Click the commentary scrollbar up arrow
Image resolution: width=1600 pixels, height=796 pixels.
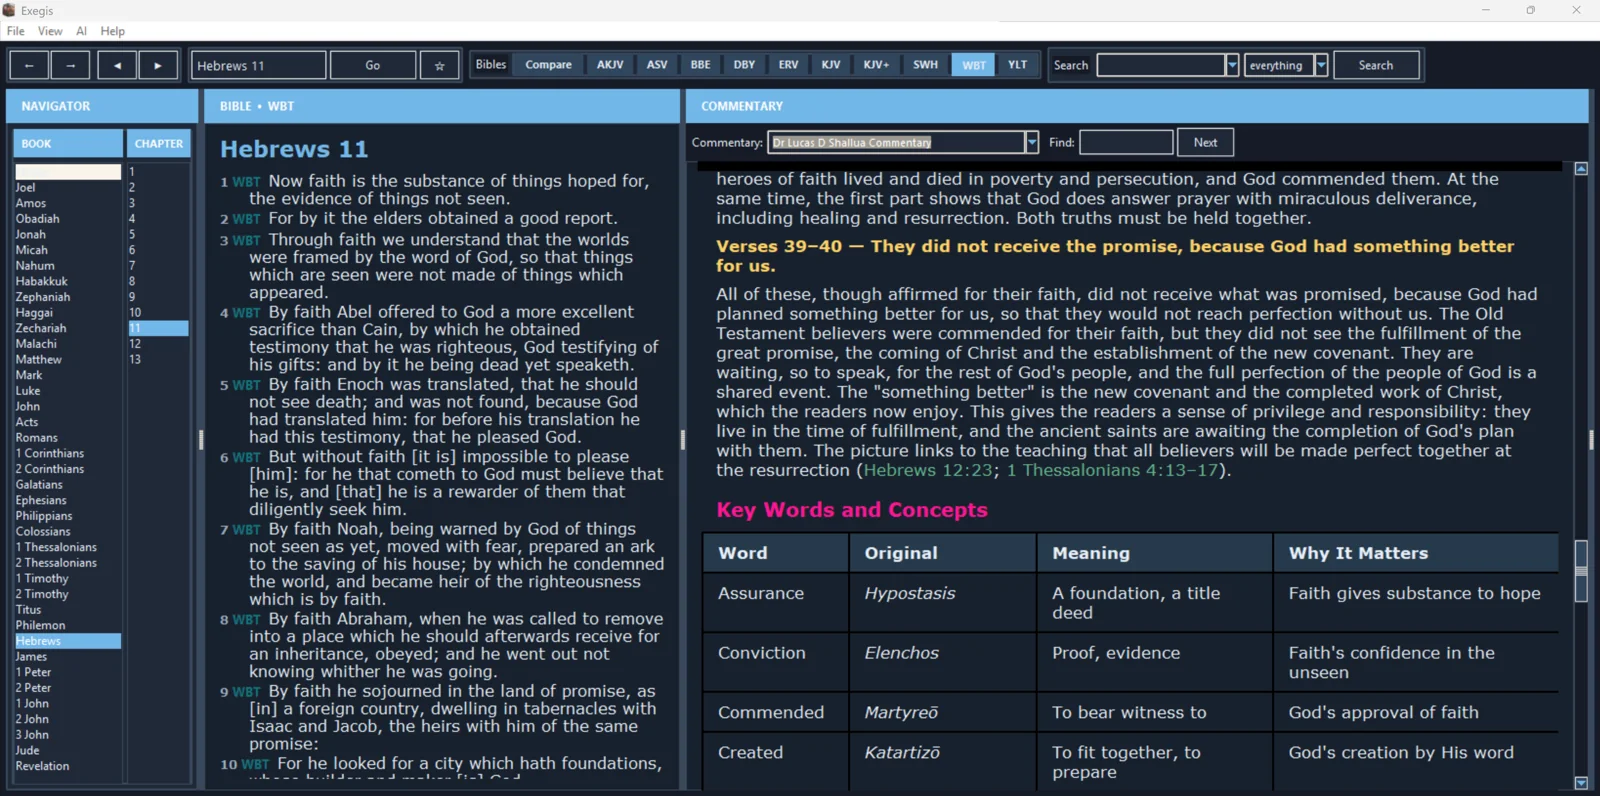click(x=1581, y=169)
